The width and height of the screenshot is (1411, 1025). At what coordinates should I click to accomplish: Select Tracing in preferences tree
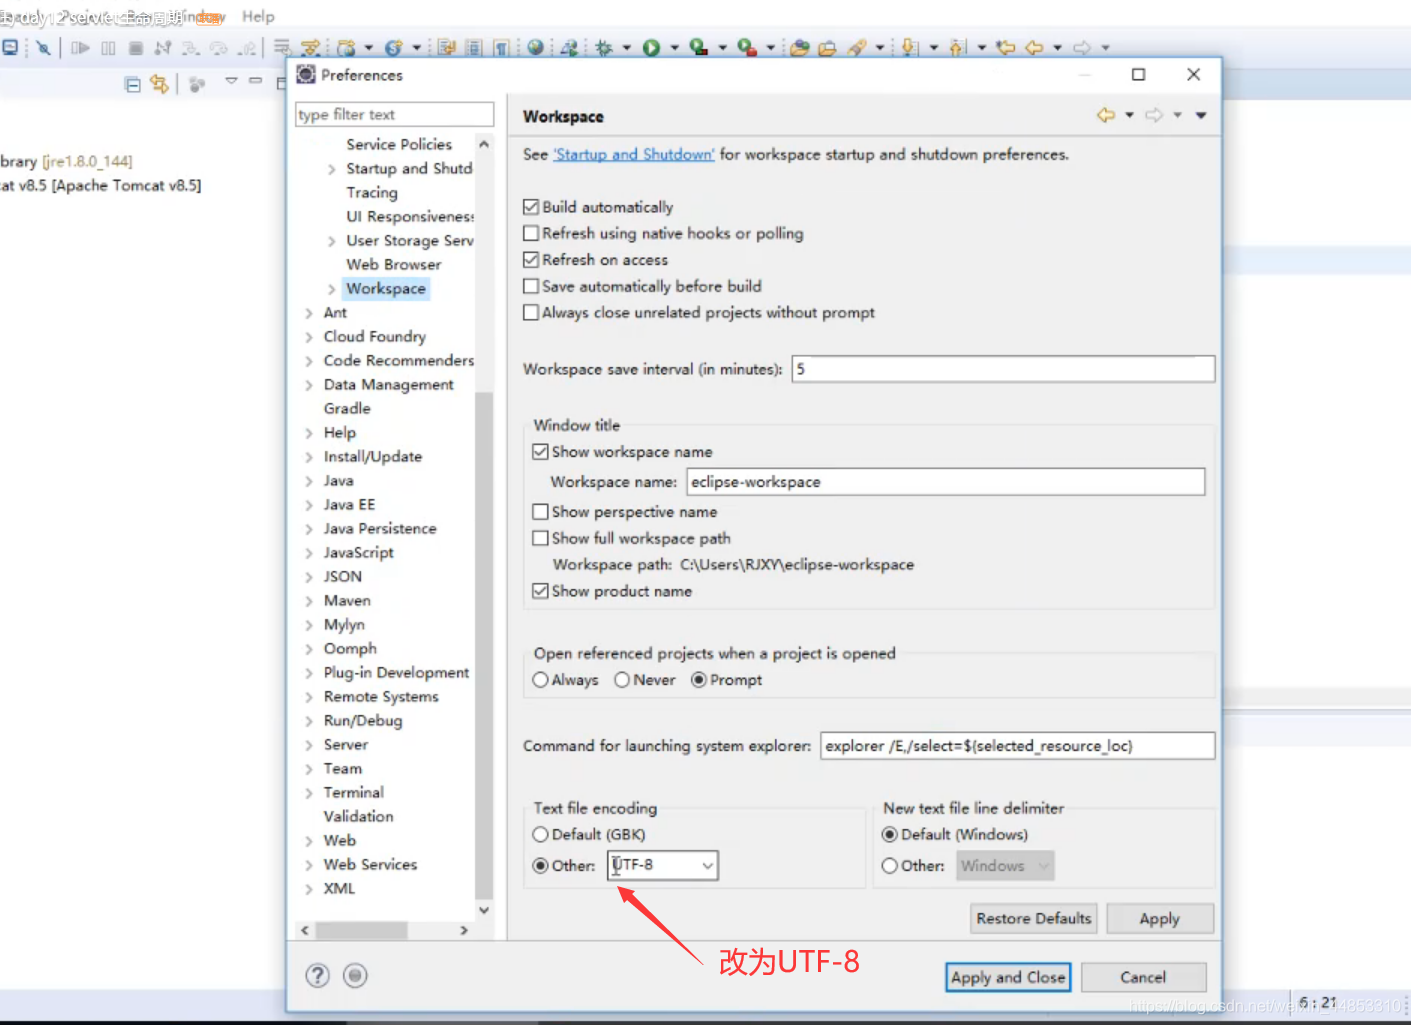pyautogui.click(x=372, y=193)
